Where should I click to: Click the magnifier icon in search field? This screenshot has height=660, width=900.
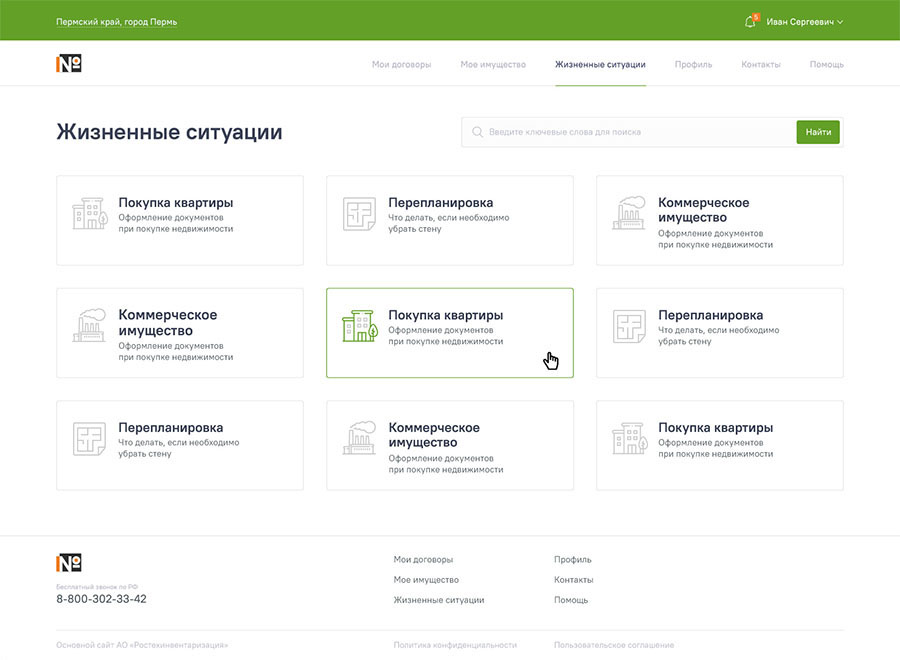pos(477,132)
